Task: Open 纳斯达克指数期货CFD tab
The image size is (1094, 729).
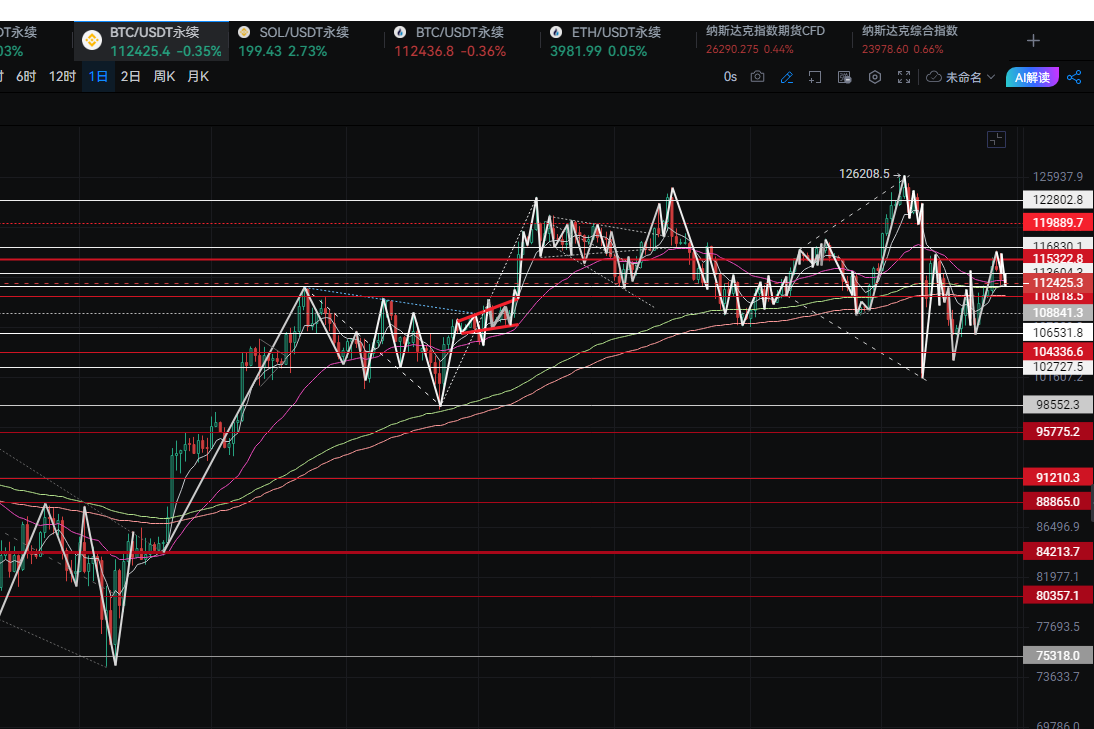Action: point(765,40)
